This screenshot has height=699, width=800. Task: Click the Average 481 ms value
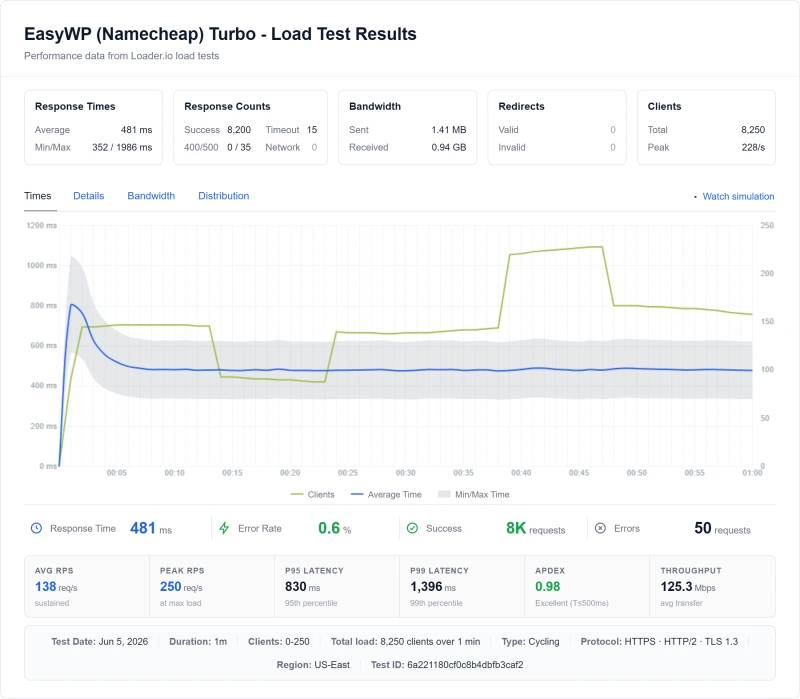point(136,130)
